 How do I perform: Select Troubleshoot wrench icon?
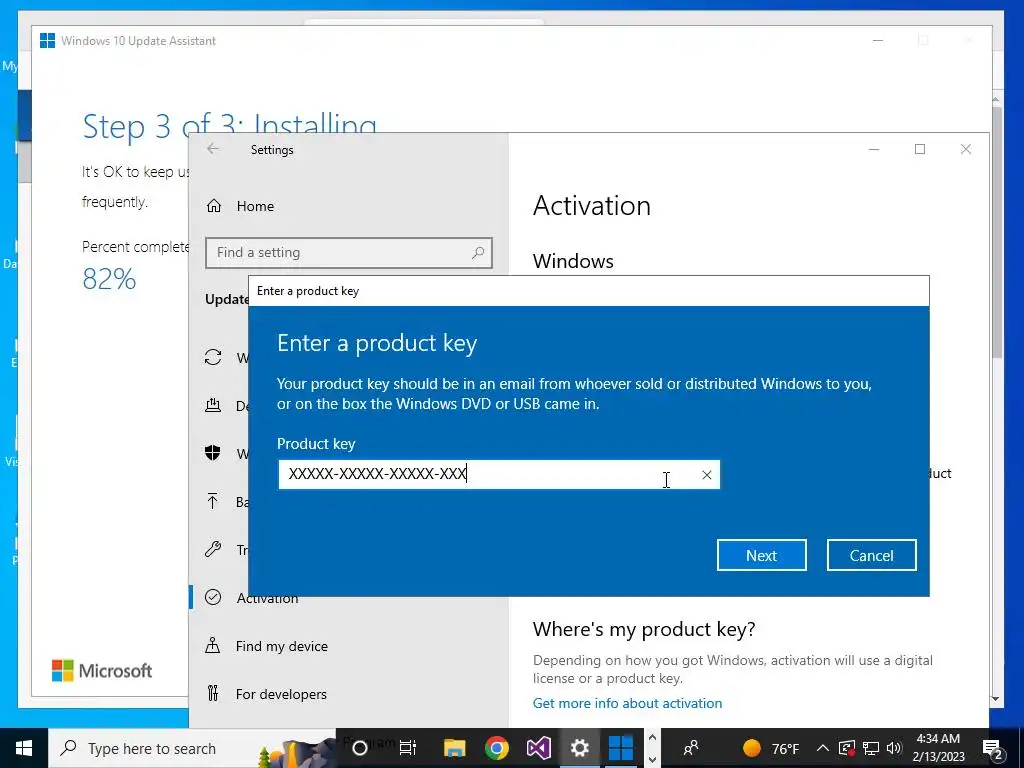click(213, 549)
